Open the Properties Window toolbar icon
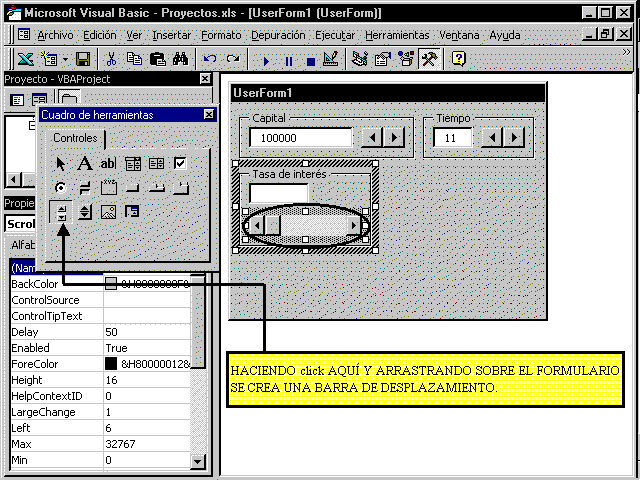The image size is (640, 480). [x=382, y=60]
